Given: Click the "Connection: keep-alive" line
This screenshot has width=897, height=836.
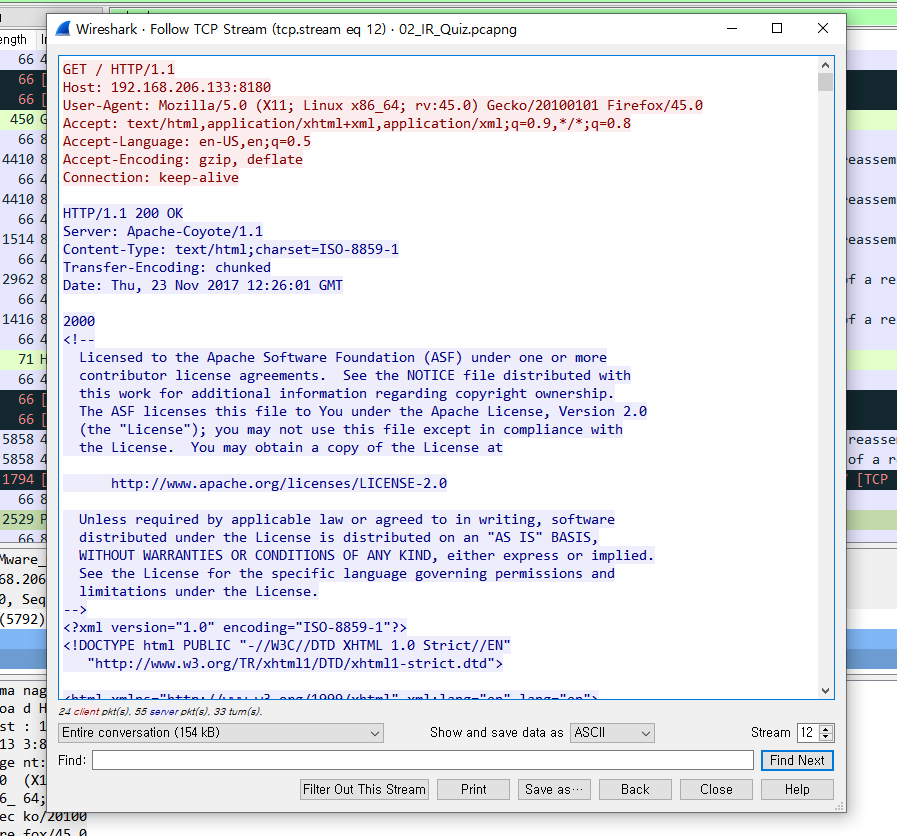Looking at the screenshot, I should (150, 177).
